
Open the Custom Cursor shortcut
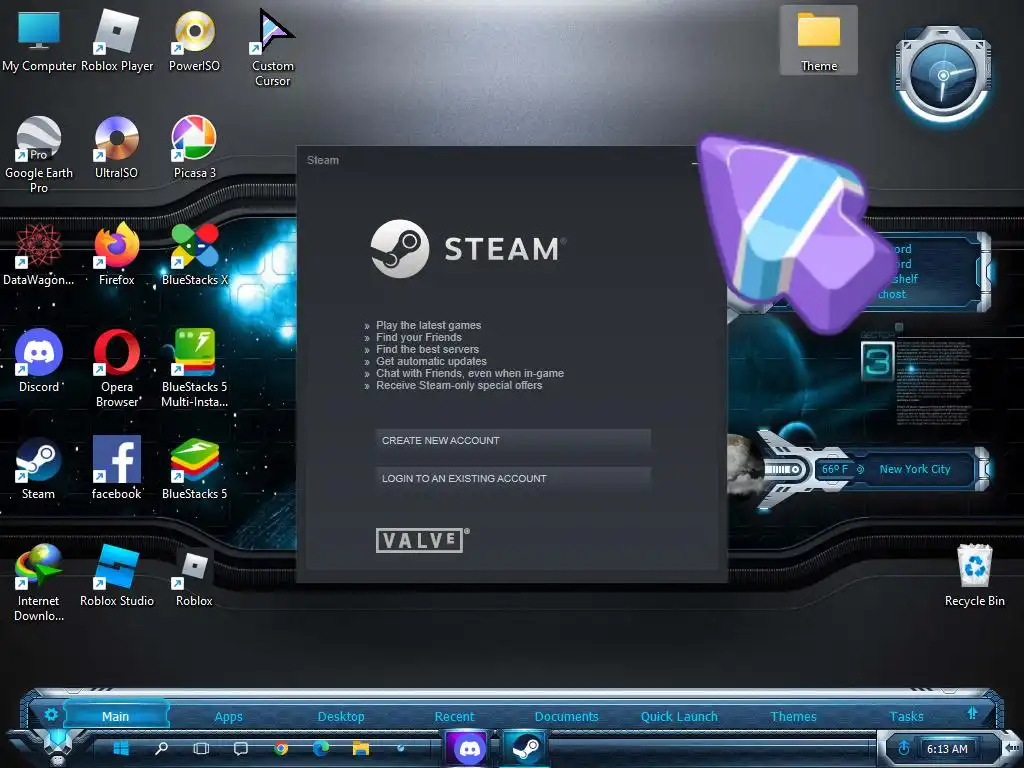click(x=272, y=48)
